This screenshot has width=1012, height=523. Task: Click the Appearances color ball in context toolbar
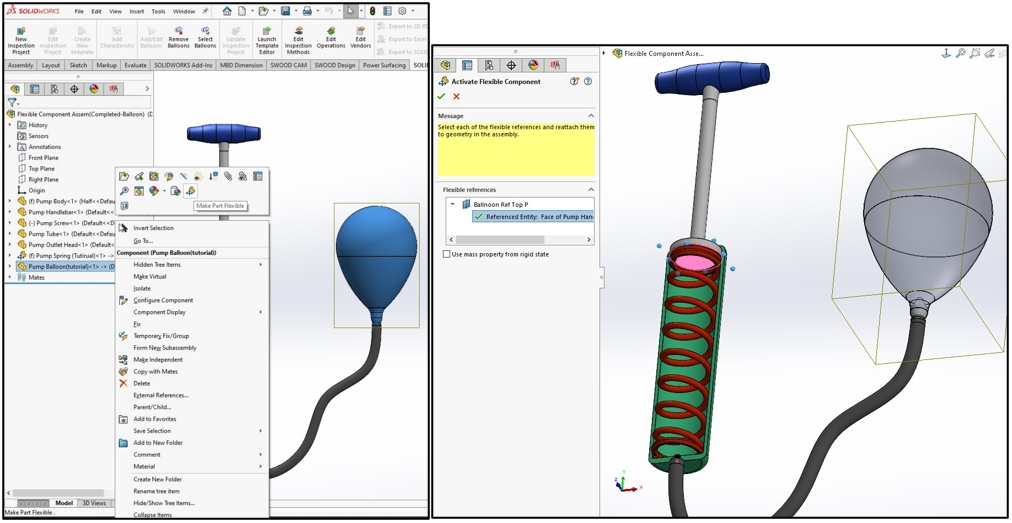[154, 190]
